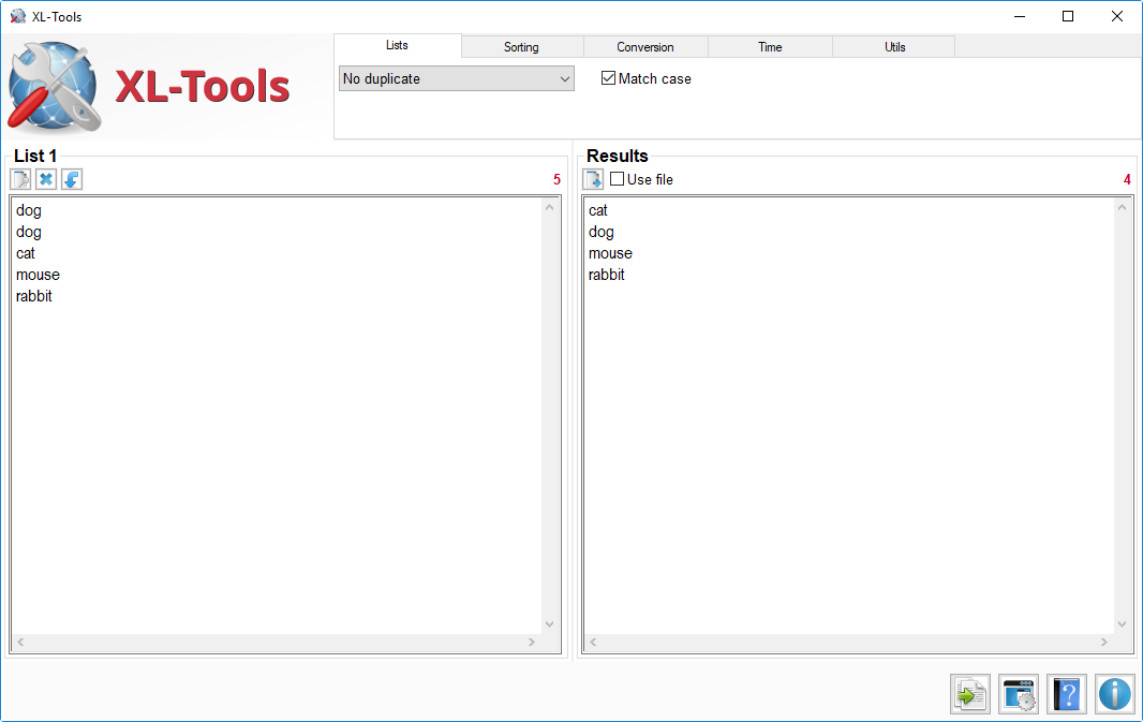Enable the Use file checkbox
Image resolution: width=1143 pixels, height=722 pixels.
[617, 179]
